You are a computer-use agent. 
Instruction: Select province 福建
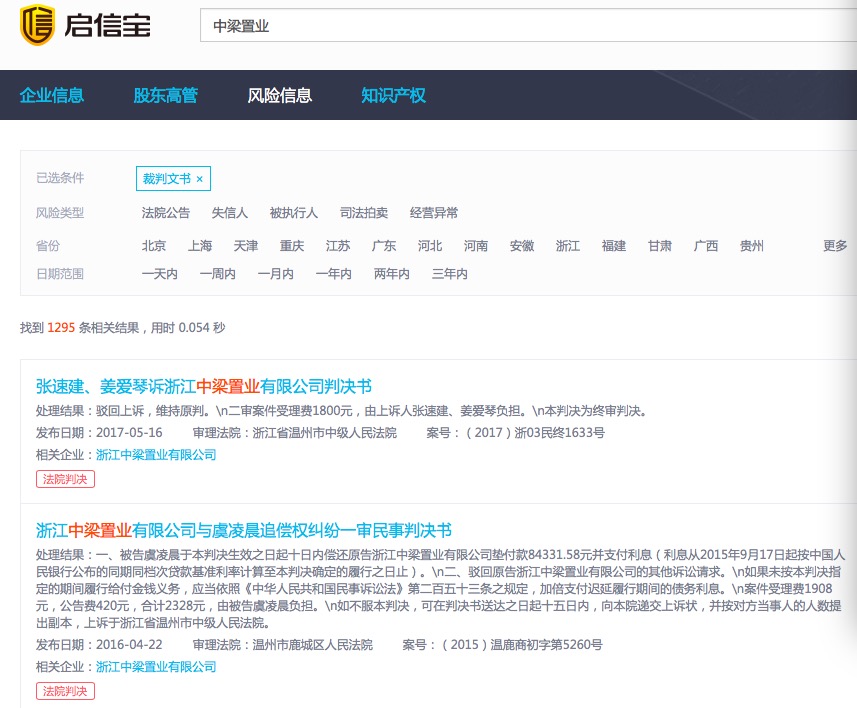(x=614, y=245)
